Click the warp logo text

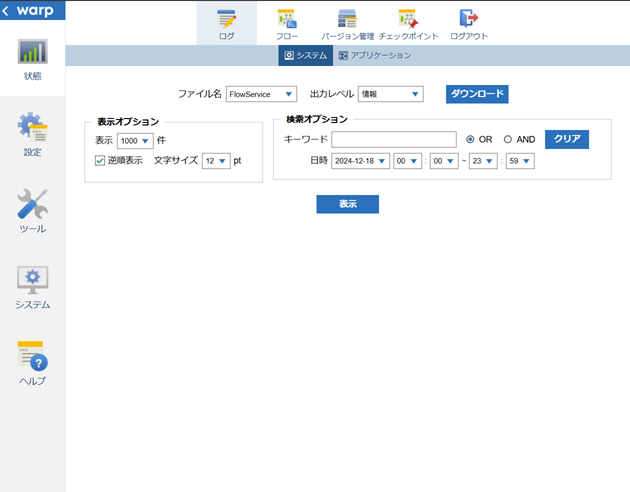35,11
